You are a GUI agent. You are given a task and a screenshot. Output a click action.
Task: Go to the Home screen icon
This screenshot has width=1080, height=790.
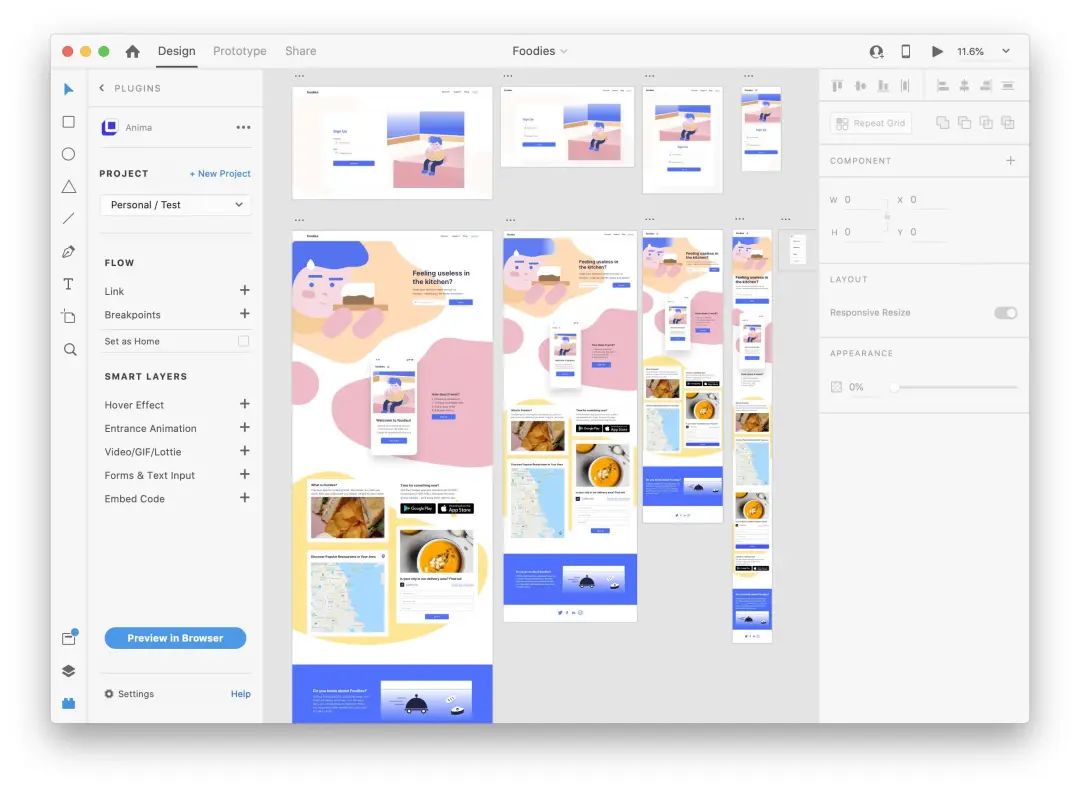pyautogui.click(x=132, y=51)
